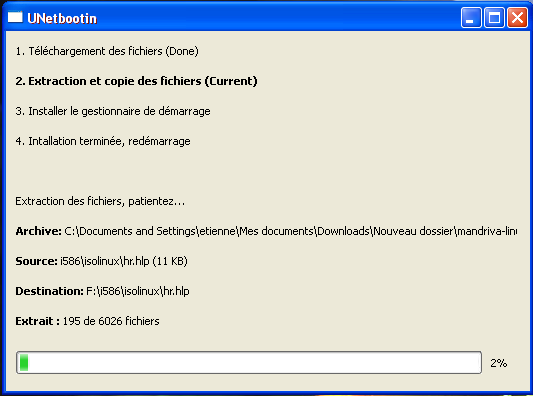Click step 4 Intallation terminée, redémarrage
Image resolution: width=533 pixels, height=396 pixels.
(x=103, y=141)
